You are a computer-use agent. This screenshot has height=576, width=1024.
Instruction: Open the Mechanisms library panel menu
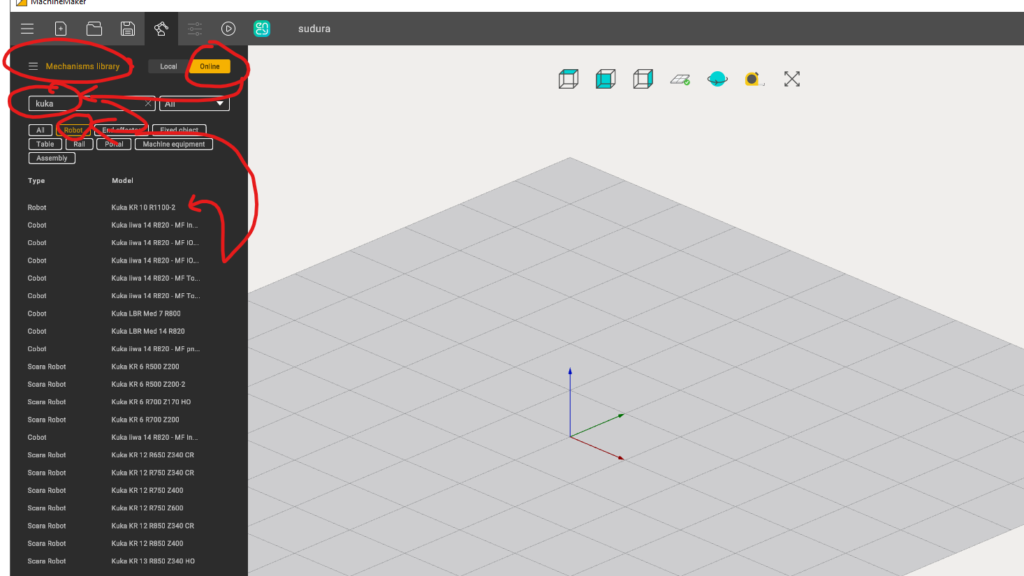[x=33, y=67]
